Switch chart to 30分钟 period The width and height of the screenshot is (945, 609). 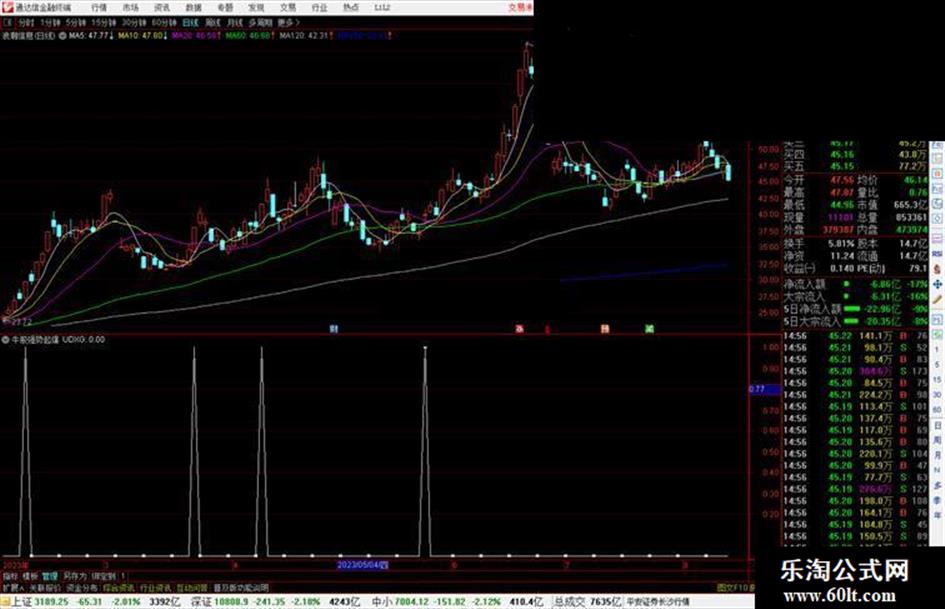pos(134,22)
